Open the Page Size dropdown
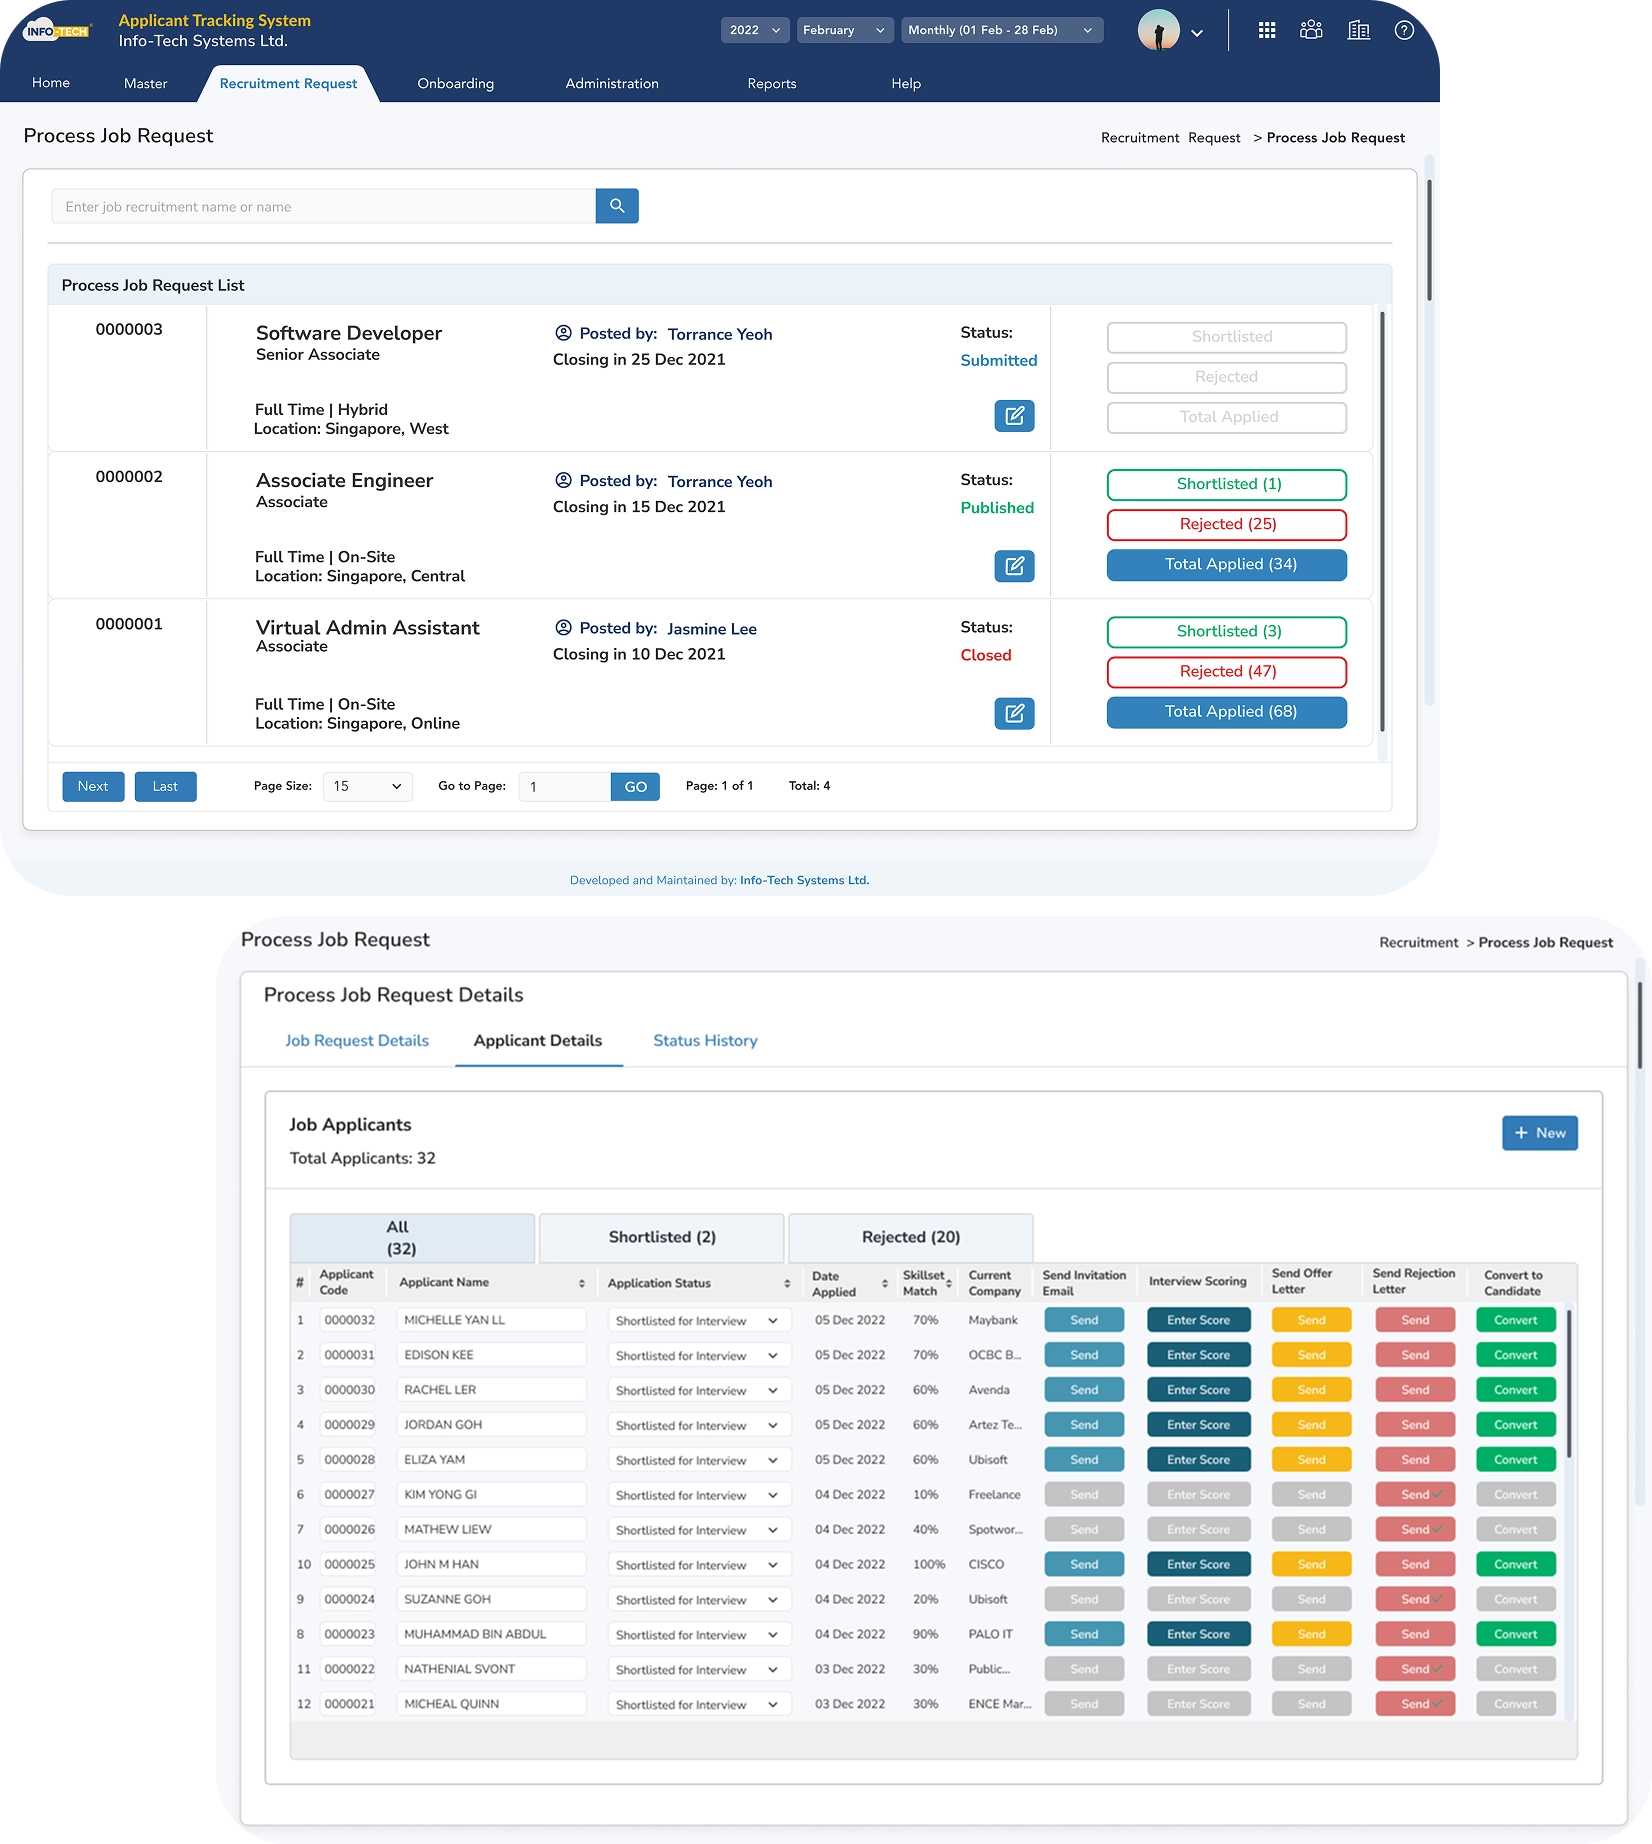Screen dimensions: 1652x1844 (x=367, y=786)
